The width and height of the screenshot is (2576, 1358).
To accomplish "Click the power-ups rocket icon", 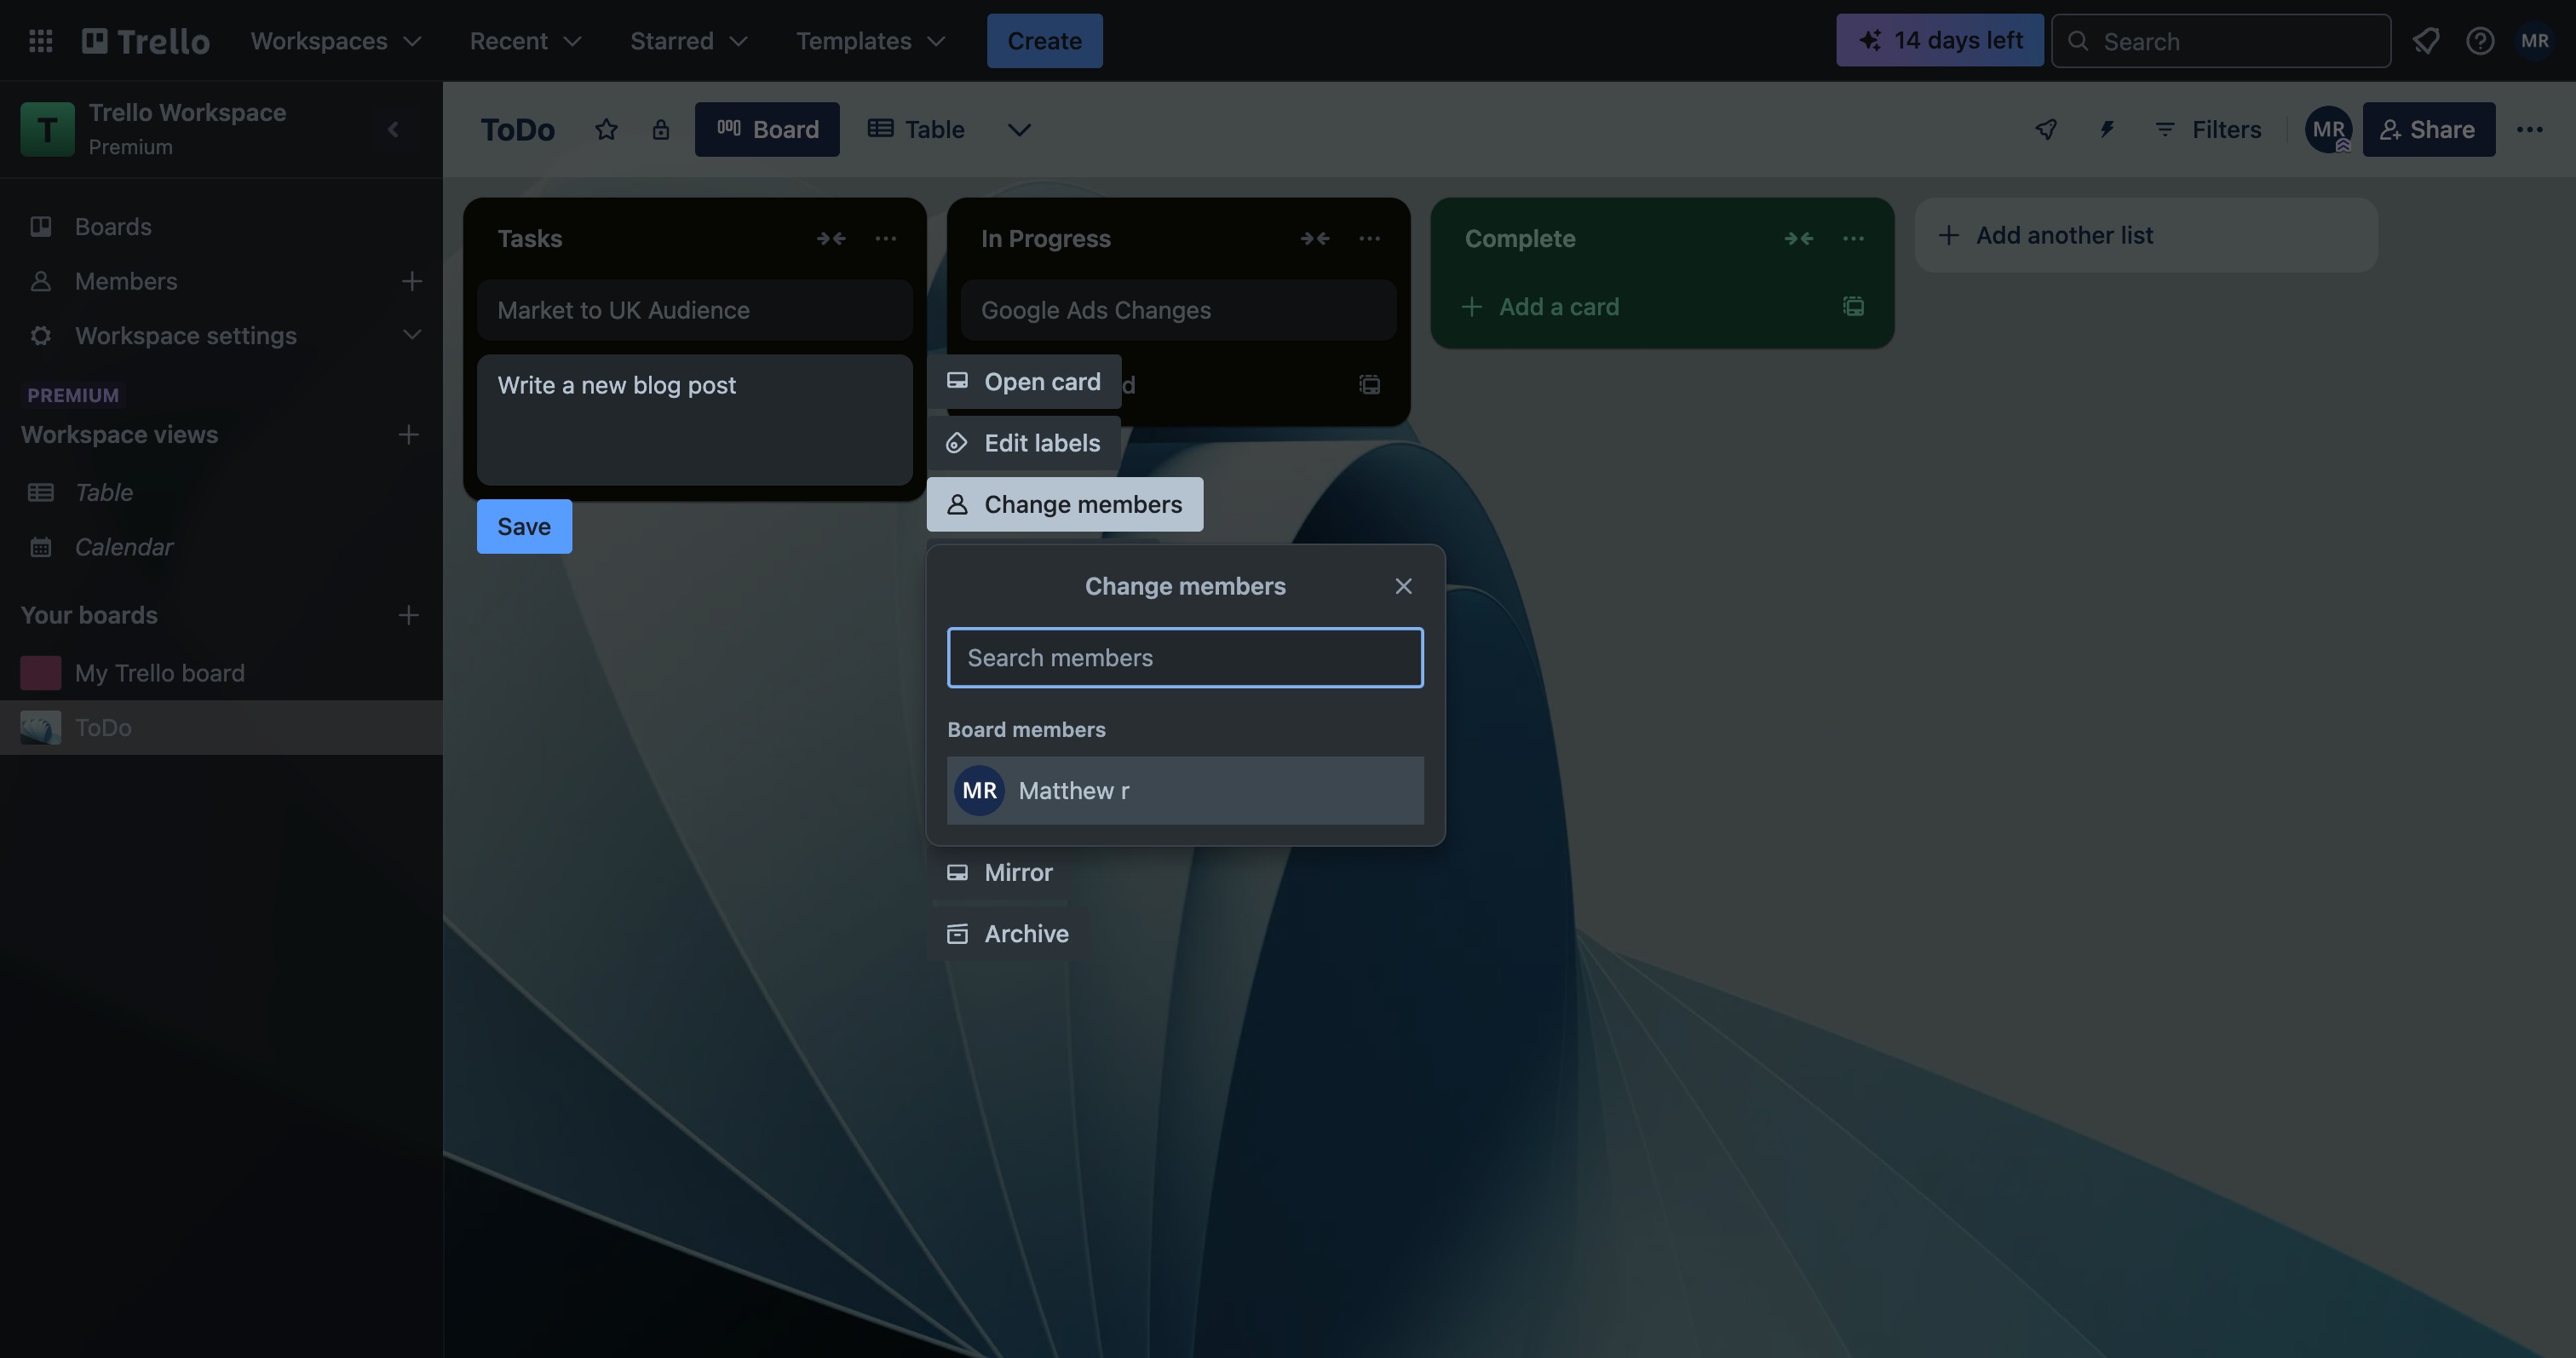I will (x=2046, y=129).
